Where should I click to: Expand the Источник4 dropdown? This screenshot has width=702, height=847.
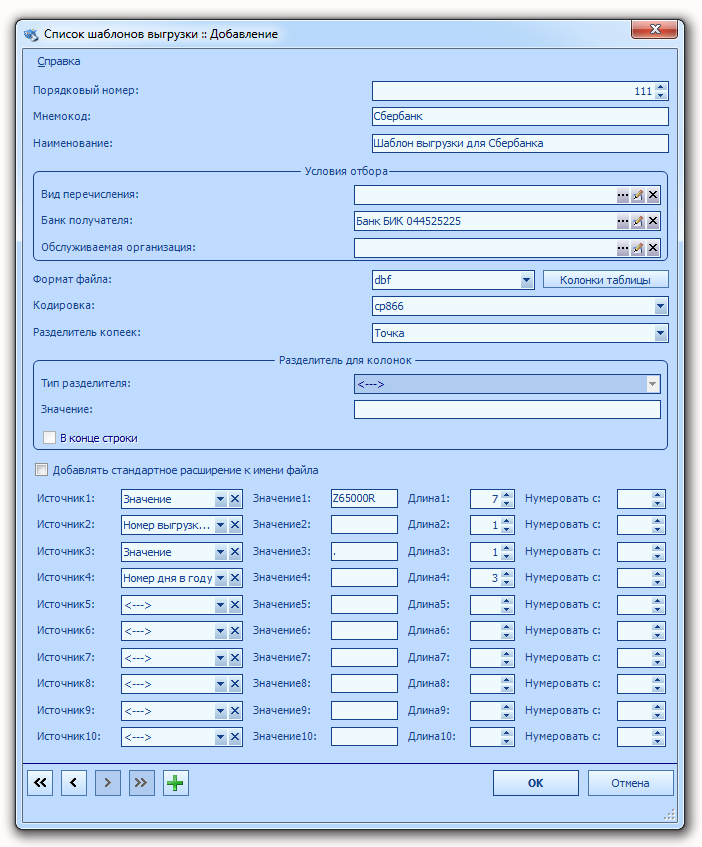[x=220, y=578]
